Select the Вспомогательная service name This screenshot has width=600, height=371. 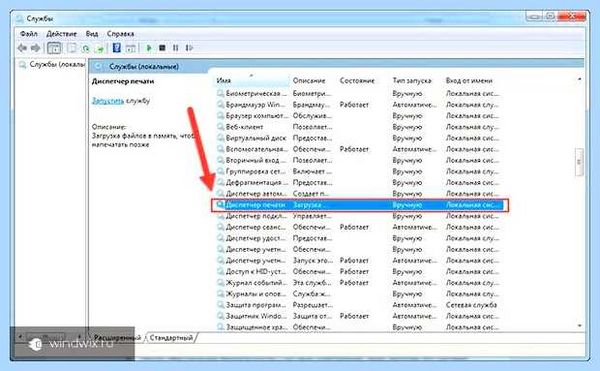pyautogui.click(x=256, y=149)
